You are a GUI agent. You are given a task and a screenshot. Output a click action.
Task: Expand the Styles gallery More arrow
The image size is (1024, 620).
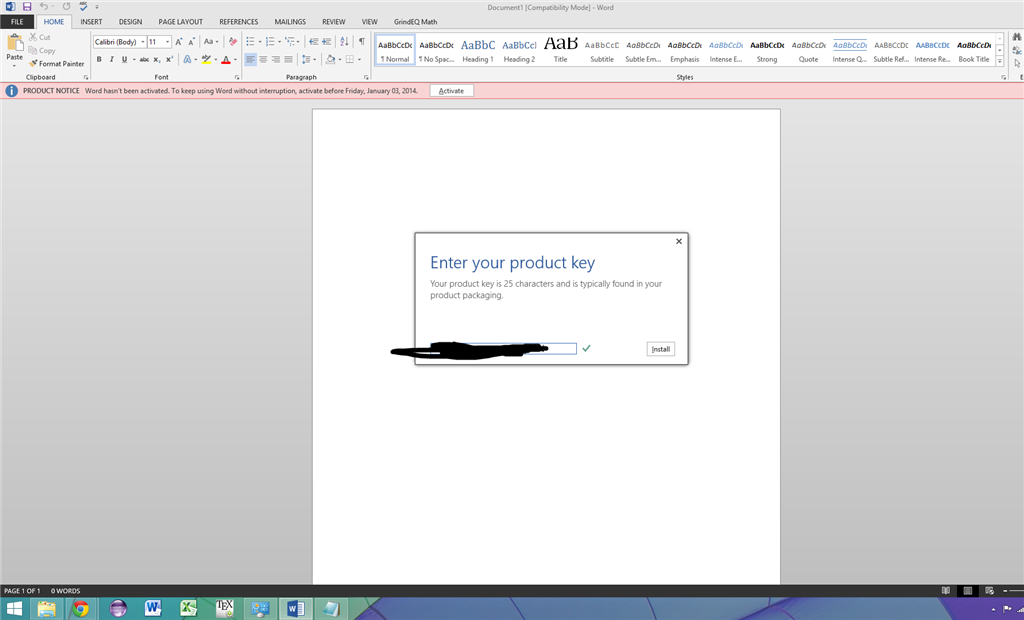click(x=1000, y=61)
